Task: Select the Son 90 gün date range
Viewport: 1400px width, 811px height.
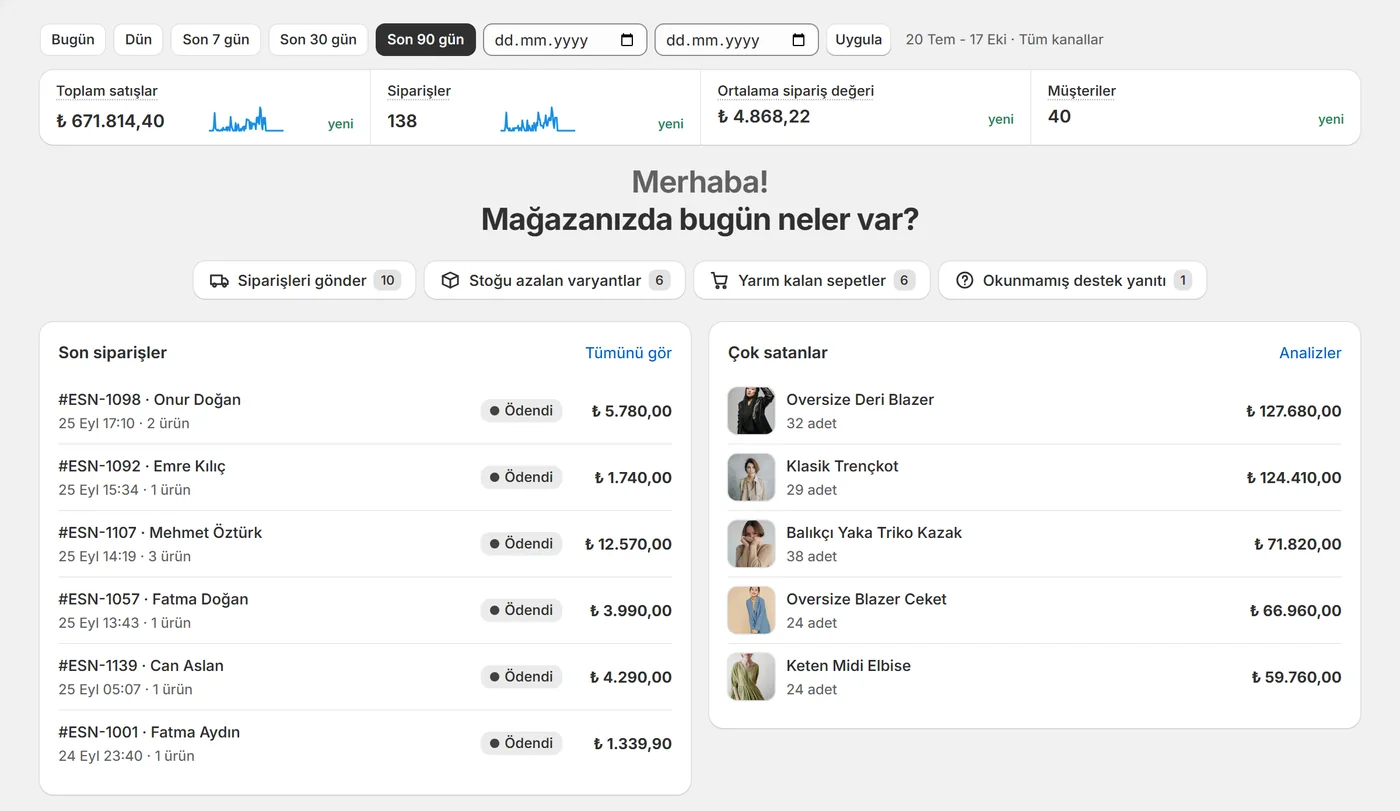Action: click(426, 40)
